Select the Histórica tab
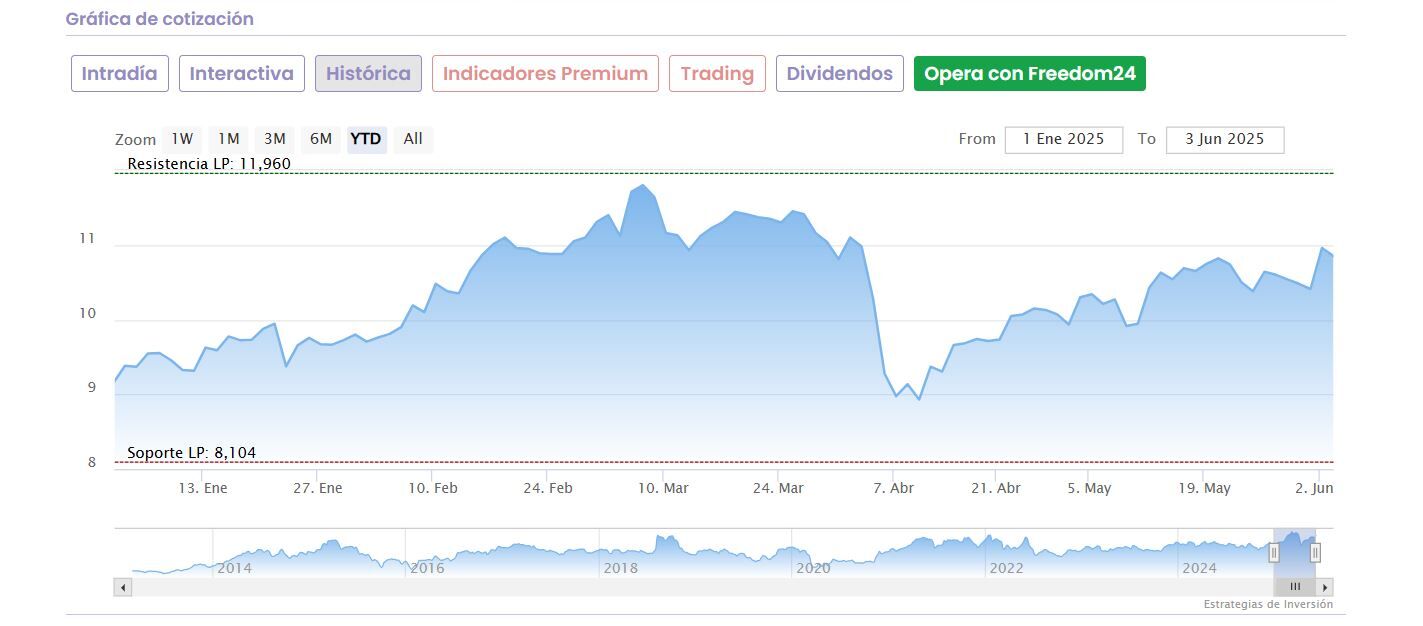The image size is (1423, 626). point(368,74)
